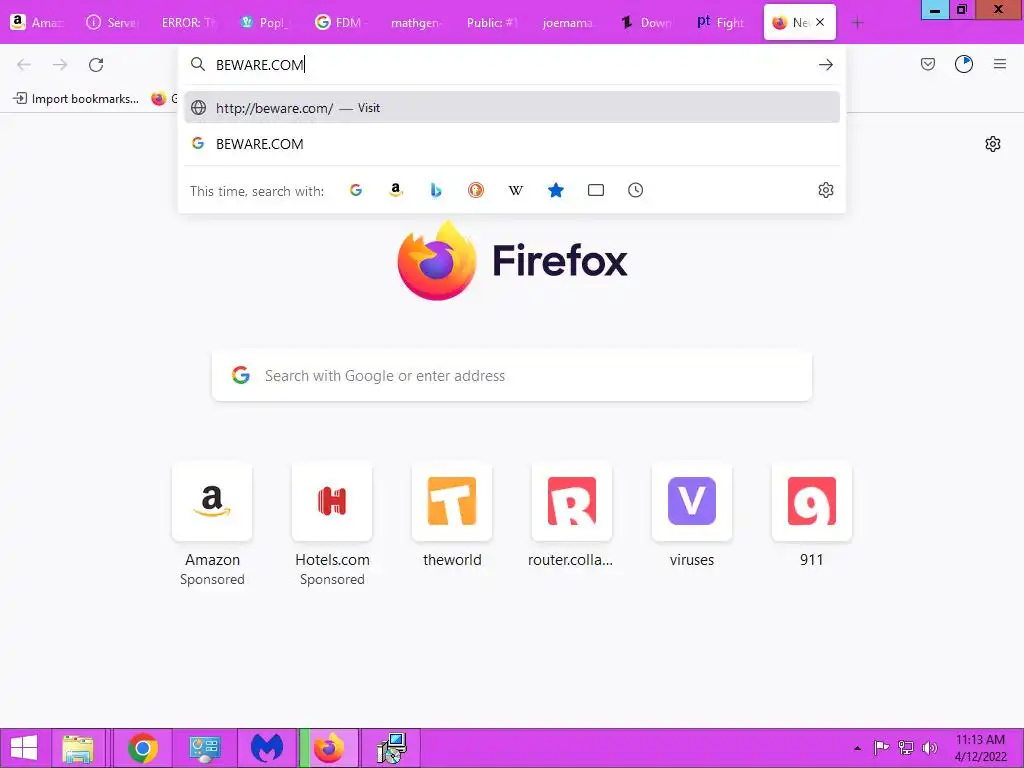Show hidden system tray icons
The height and width of the screenshot is (768, 1024).
857,748
